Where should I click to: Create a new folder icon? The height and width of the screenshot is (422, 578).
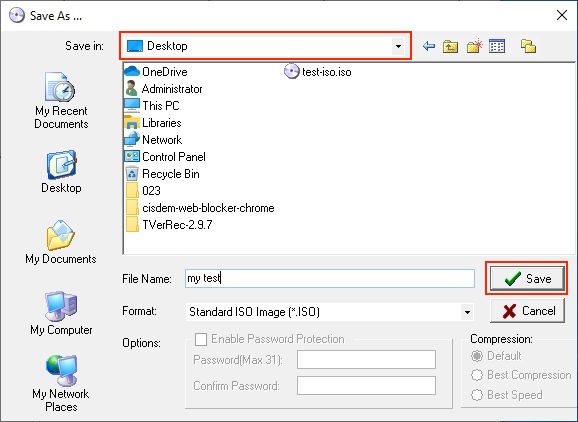[x=474, y=46]
